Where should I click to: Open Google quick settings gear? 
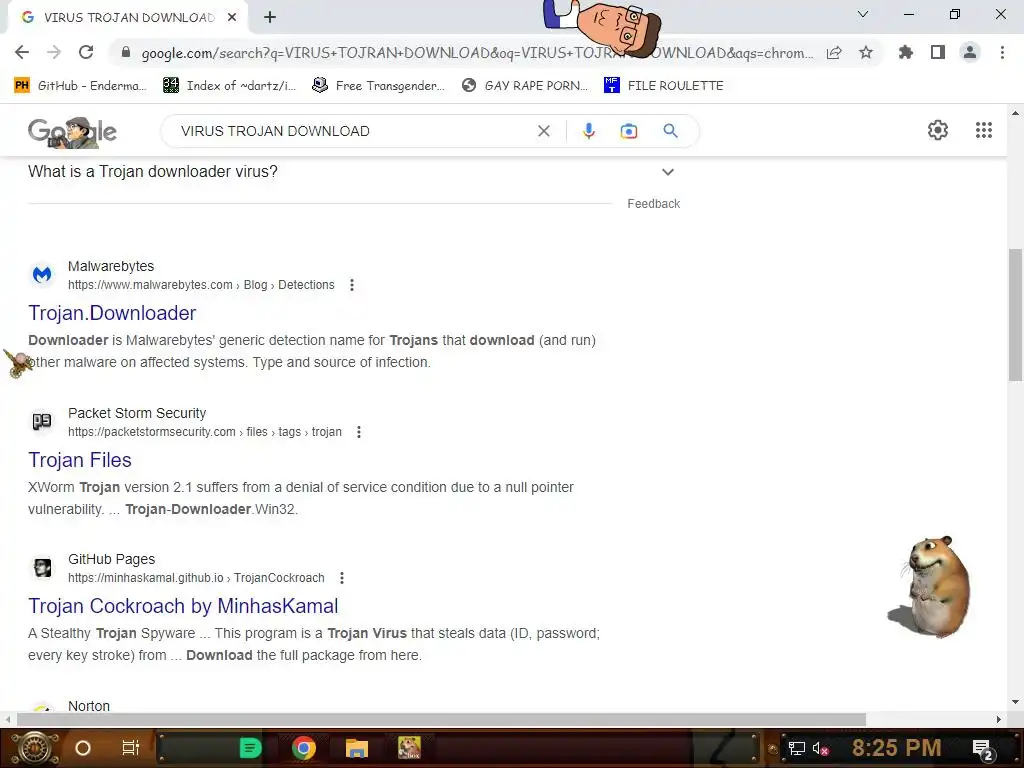pos(938,130)
